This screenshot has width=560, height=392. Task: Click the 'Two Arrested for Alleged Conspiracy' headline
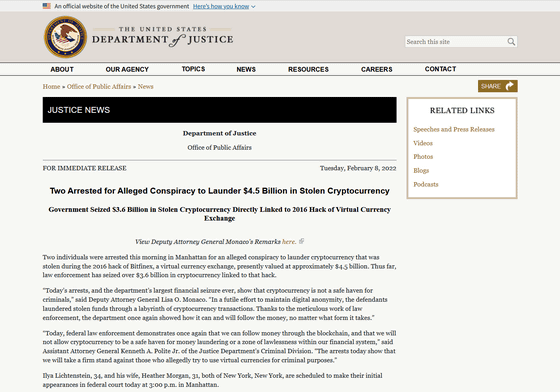(x=220, y=191)
